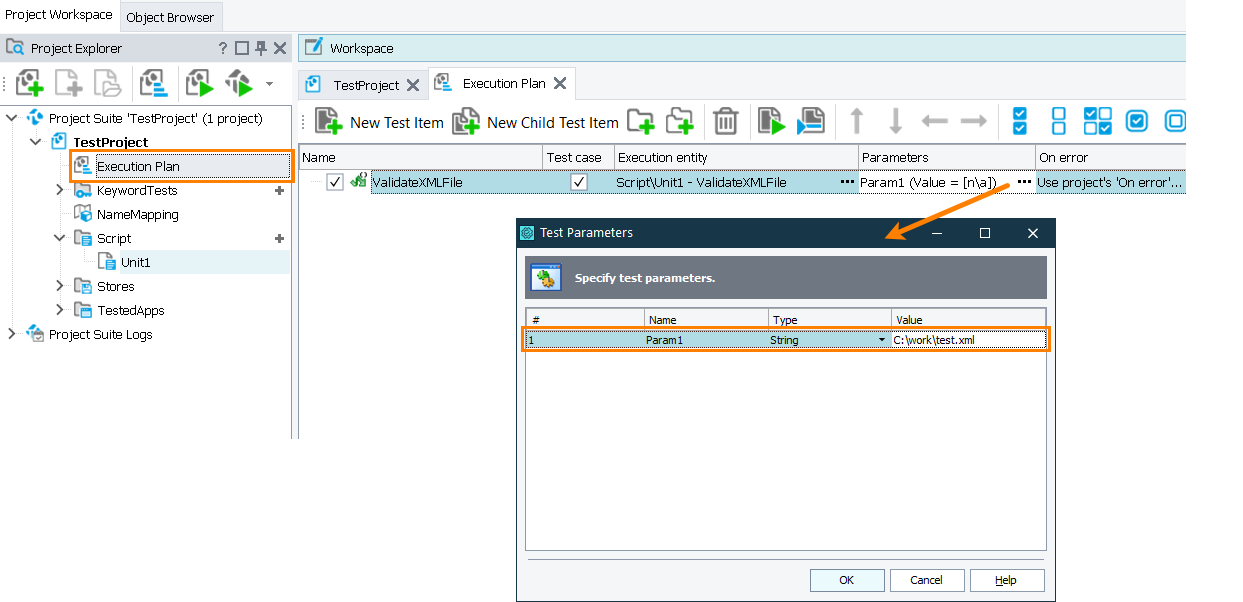Click the add project icon in Project Explorer
Screen dimensions: 1243x602
[30, 83]
